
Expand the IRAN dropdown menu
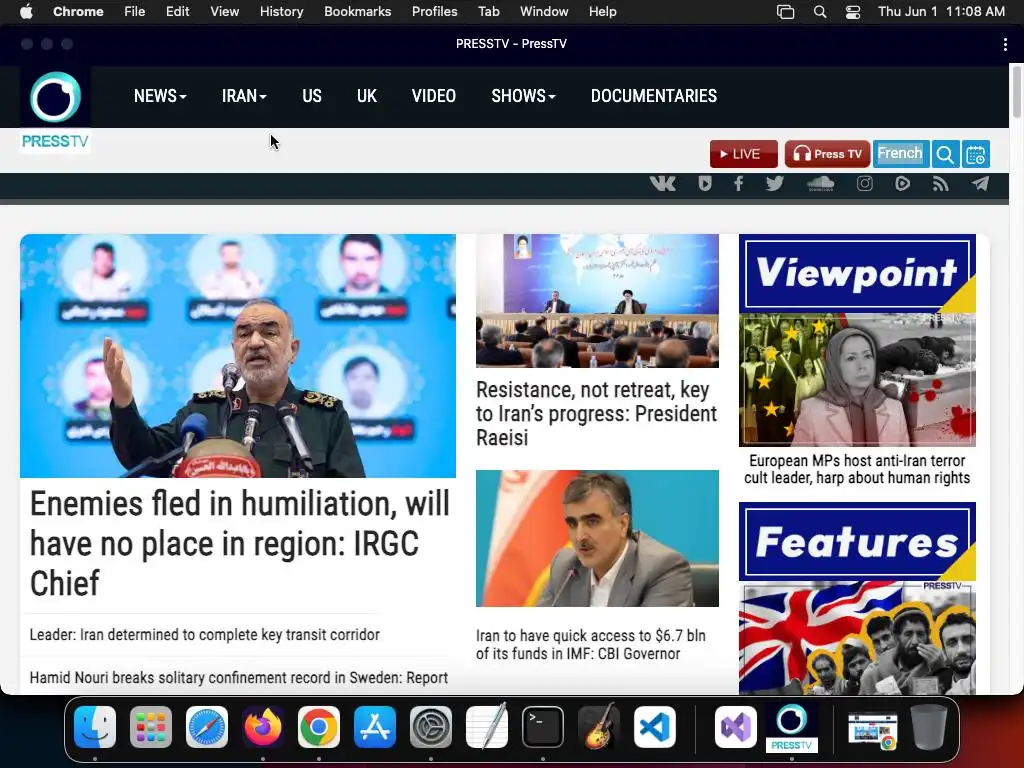[244, 96]
